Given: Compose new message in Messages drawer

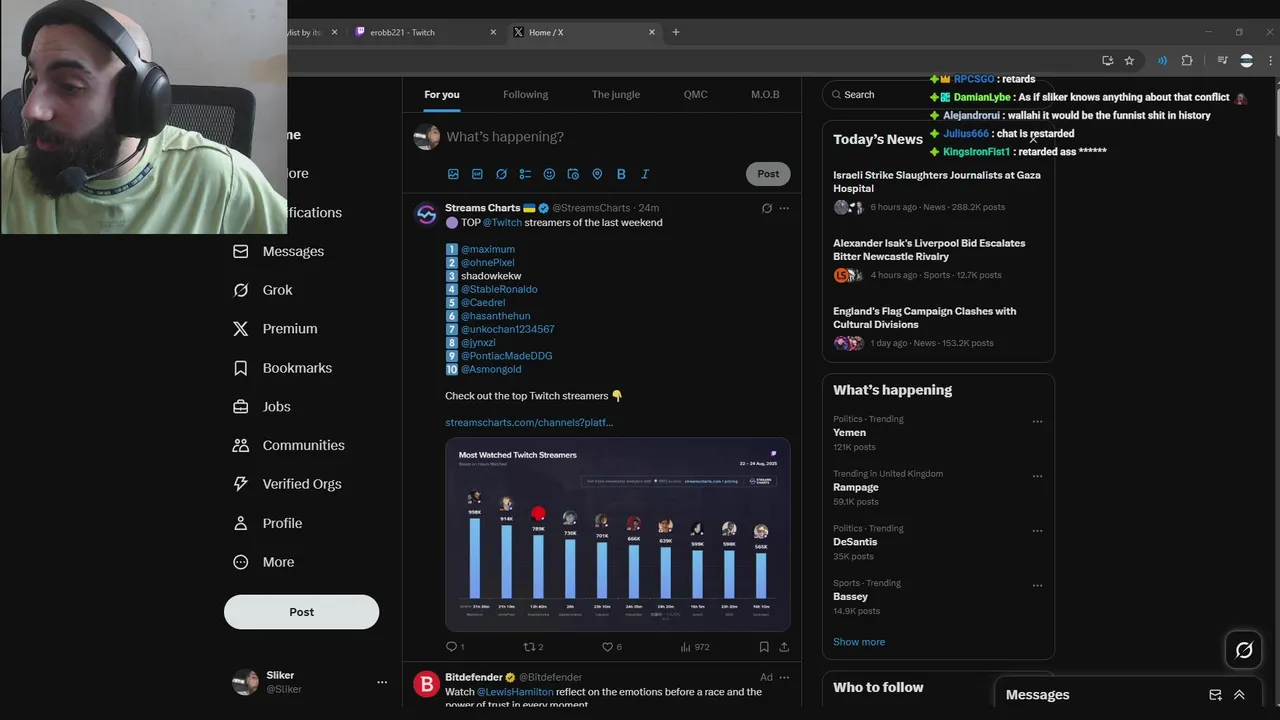Looking at the screenshot, I should point(1215,695).
